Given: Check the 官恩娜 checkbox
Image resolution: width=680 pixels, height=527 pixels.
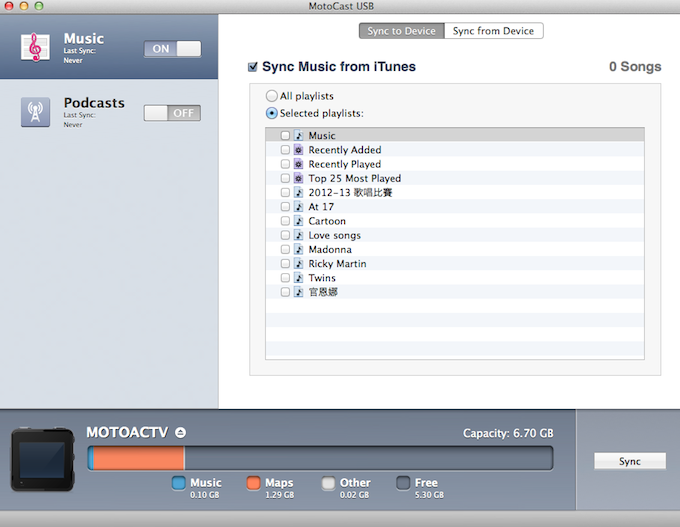Looking at the screenshot, I should coord(285,292).
